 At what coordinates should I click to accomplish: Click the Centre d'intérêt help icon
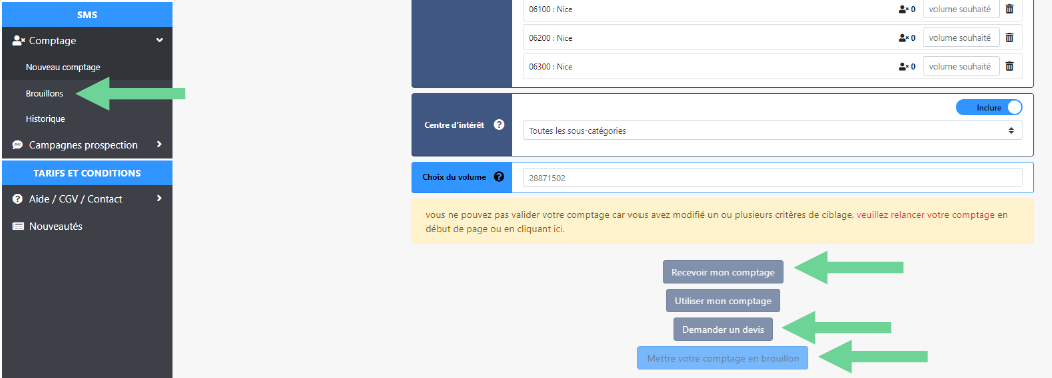pyautogui.click(x=498, y=125)
